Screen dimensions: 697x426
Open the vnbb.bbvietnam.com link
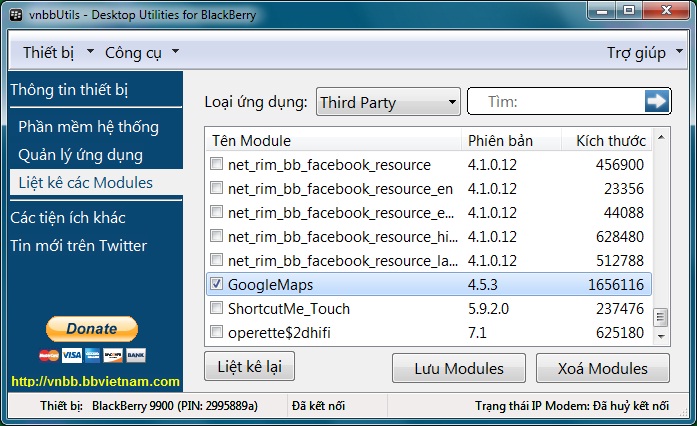pos(95,381)
